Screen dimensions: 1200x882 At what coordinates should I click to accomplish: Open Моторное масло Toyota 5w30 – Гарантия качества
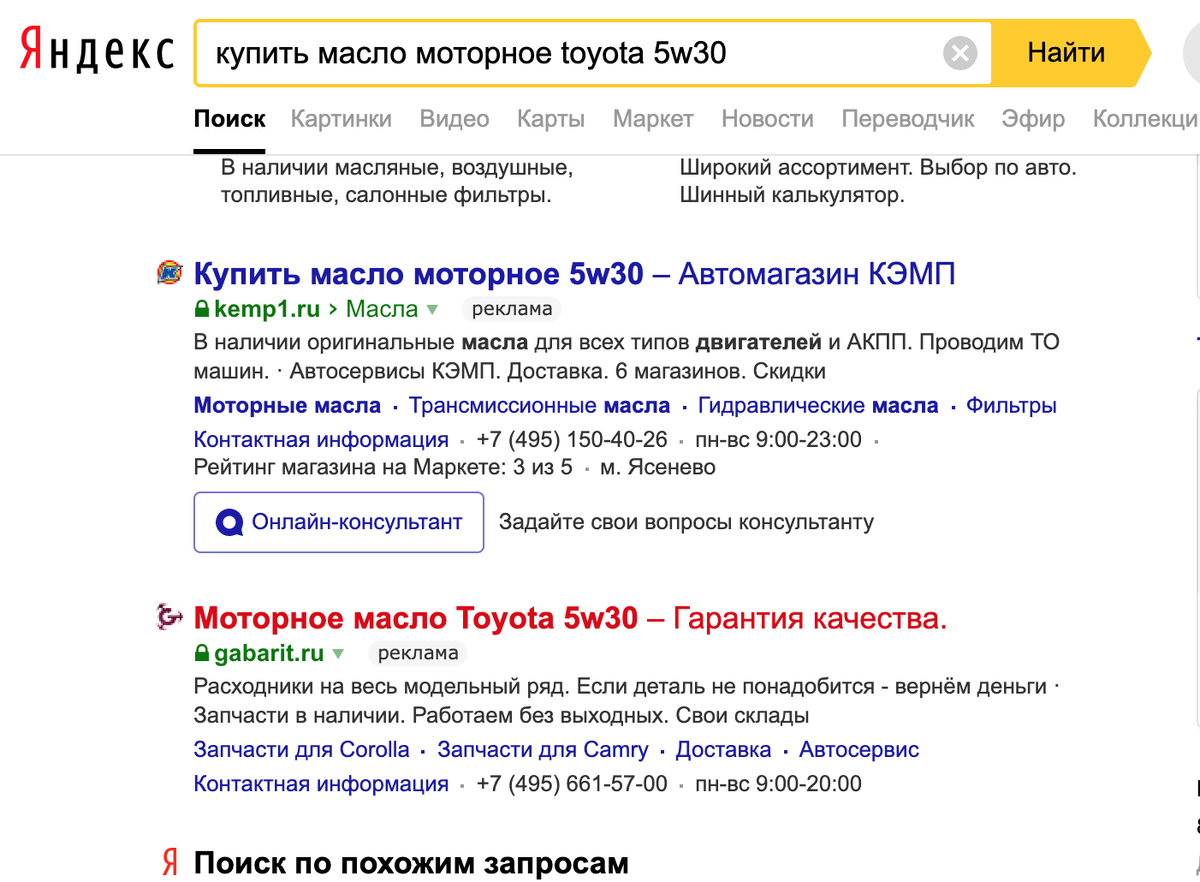point(570,618)
